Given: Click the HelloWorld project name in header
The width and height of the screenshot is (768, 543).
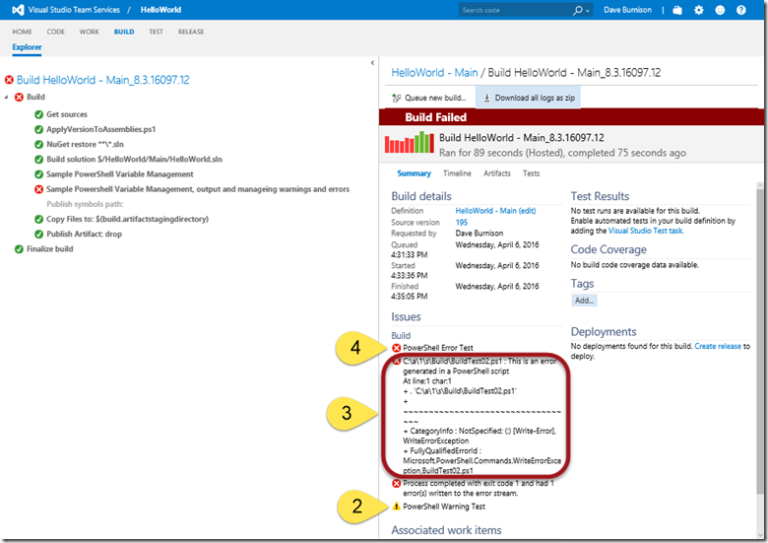Looking at the screenshot, I should pos(161,10).
